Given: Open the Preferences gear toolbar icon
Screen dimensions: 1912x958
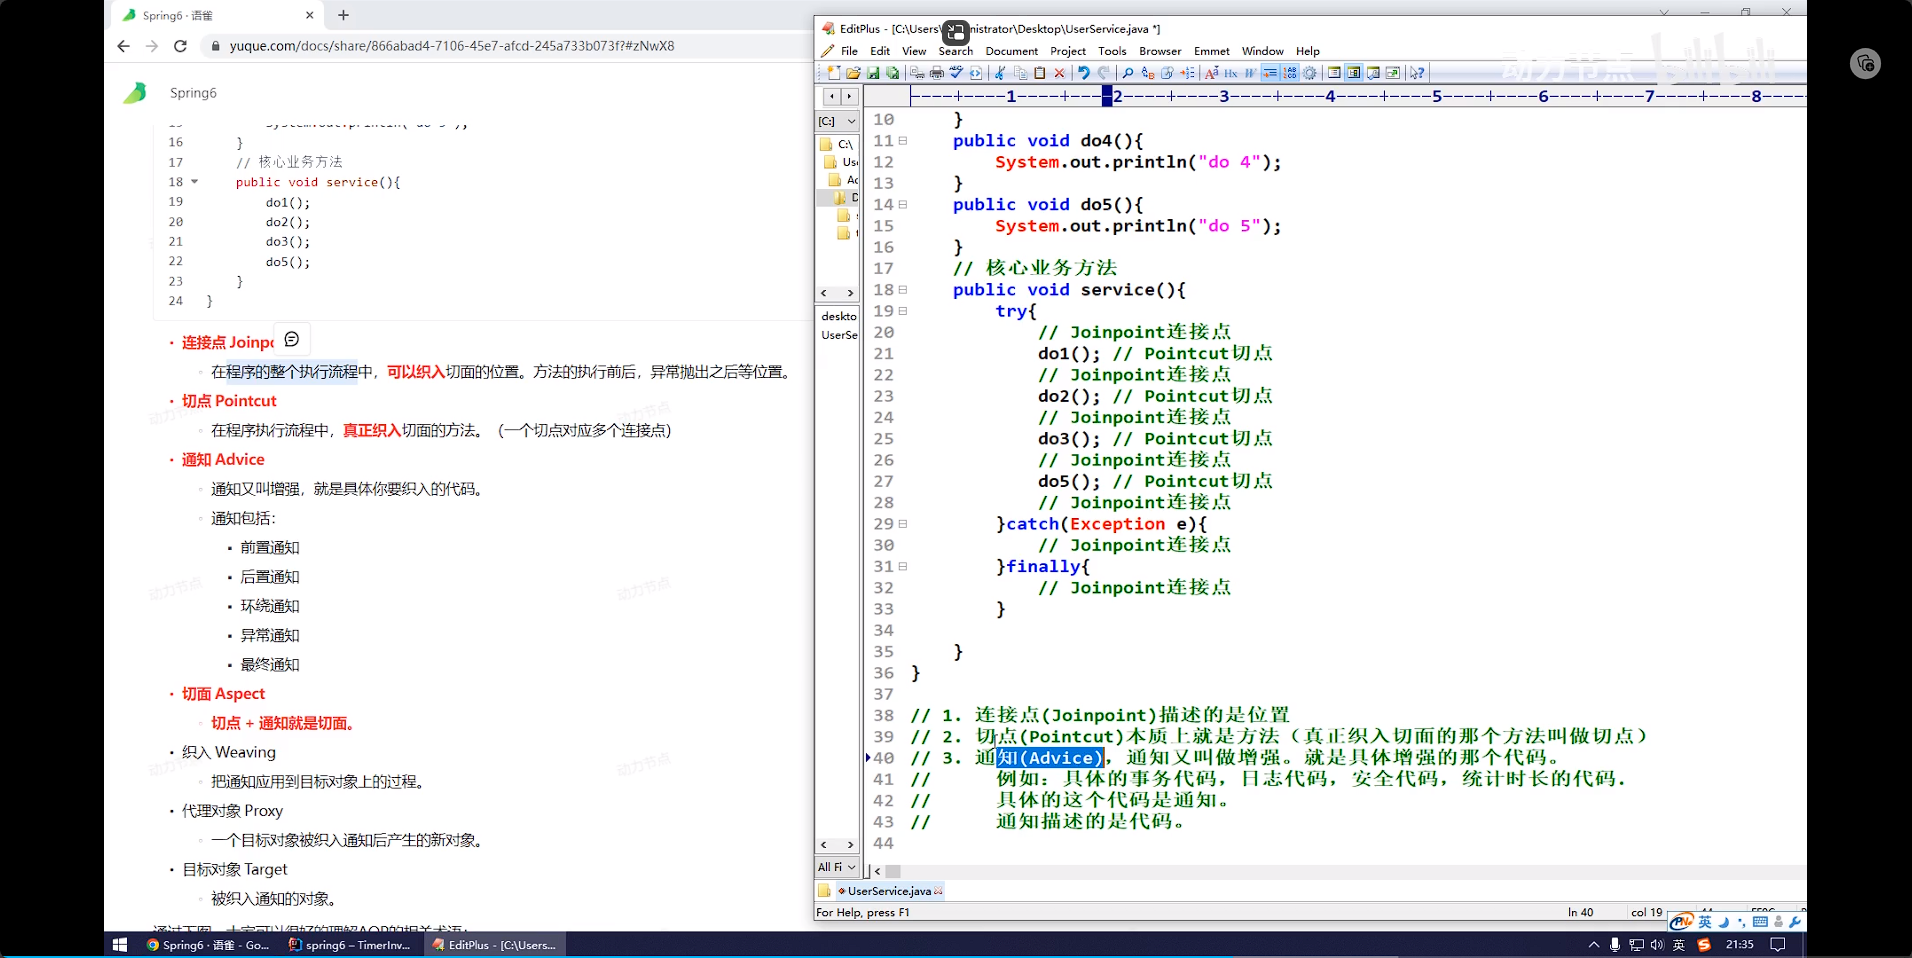Looking at the screenshot, I should coord(1310,72).
